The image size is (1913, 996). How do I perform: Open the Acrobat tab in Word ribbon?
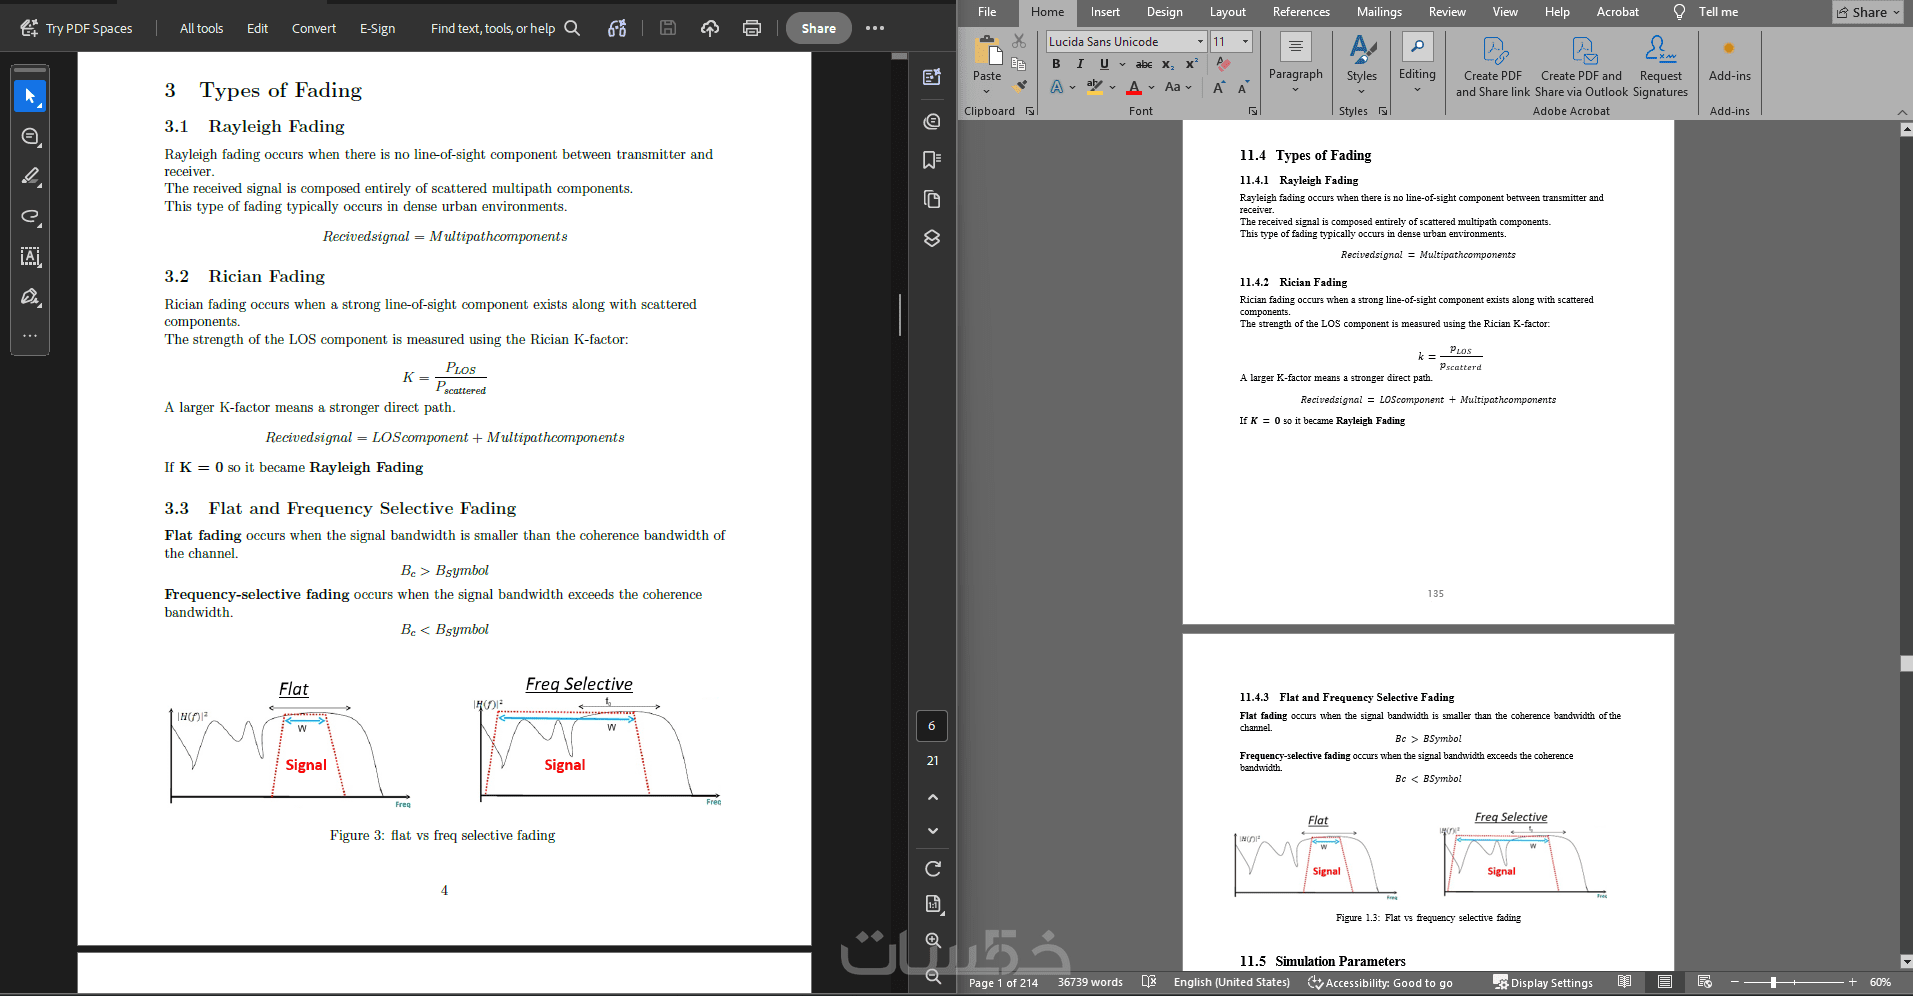(x=1617, y=12)
